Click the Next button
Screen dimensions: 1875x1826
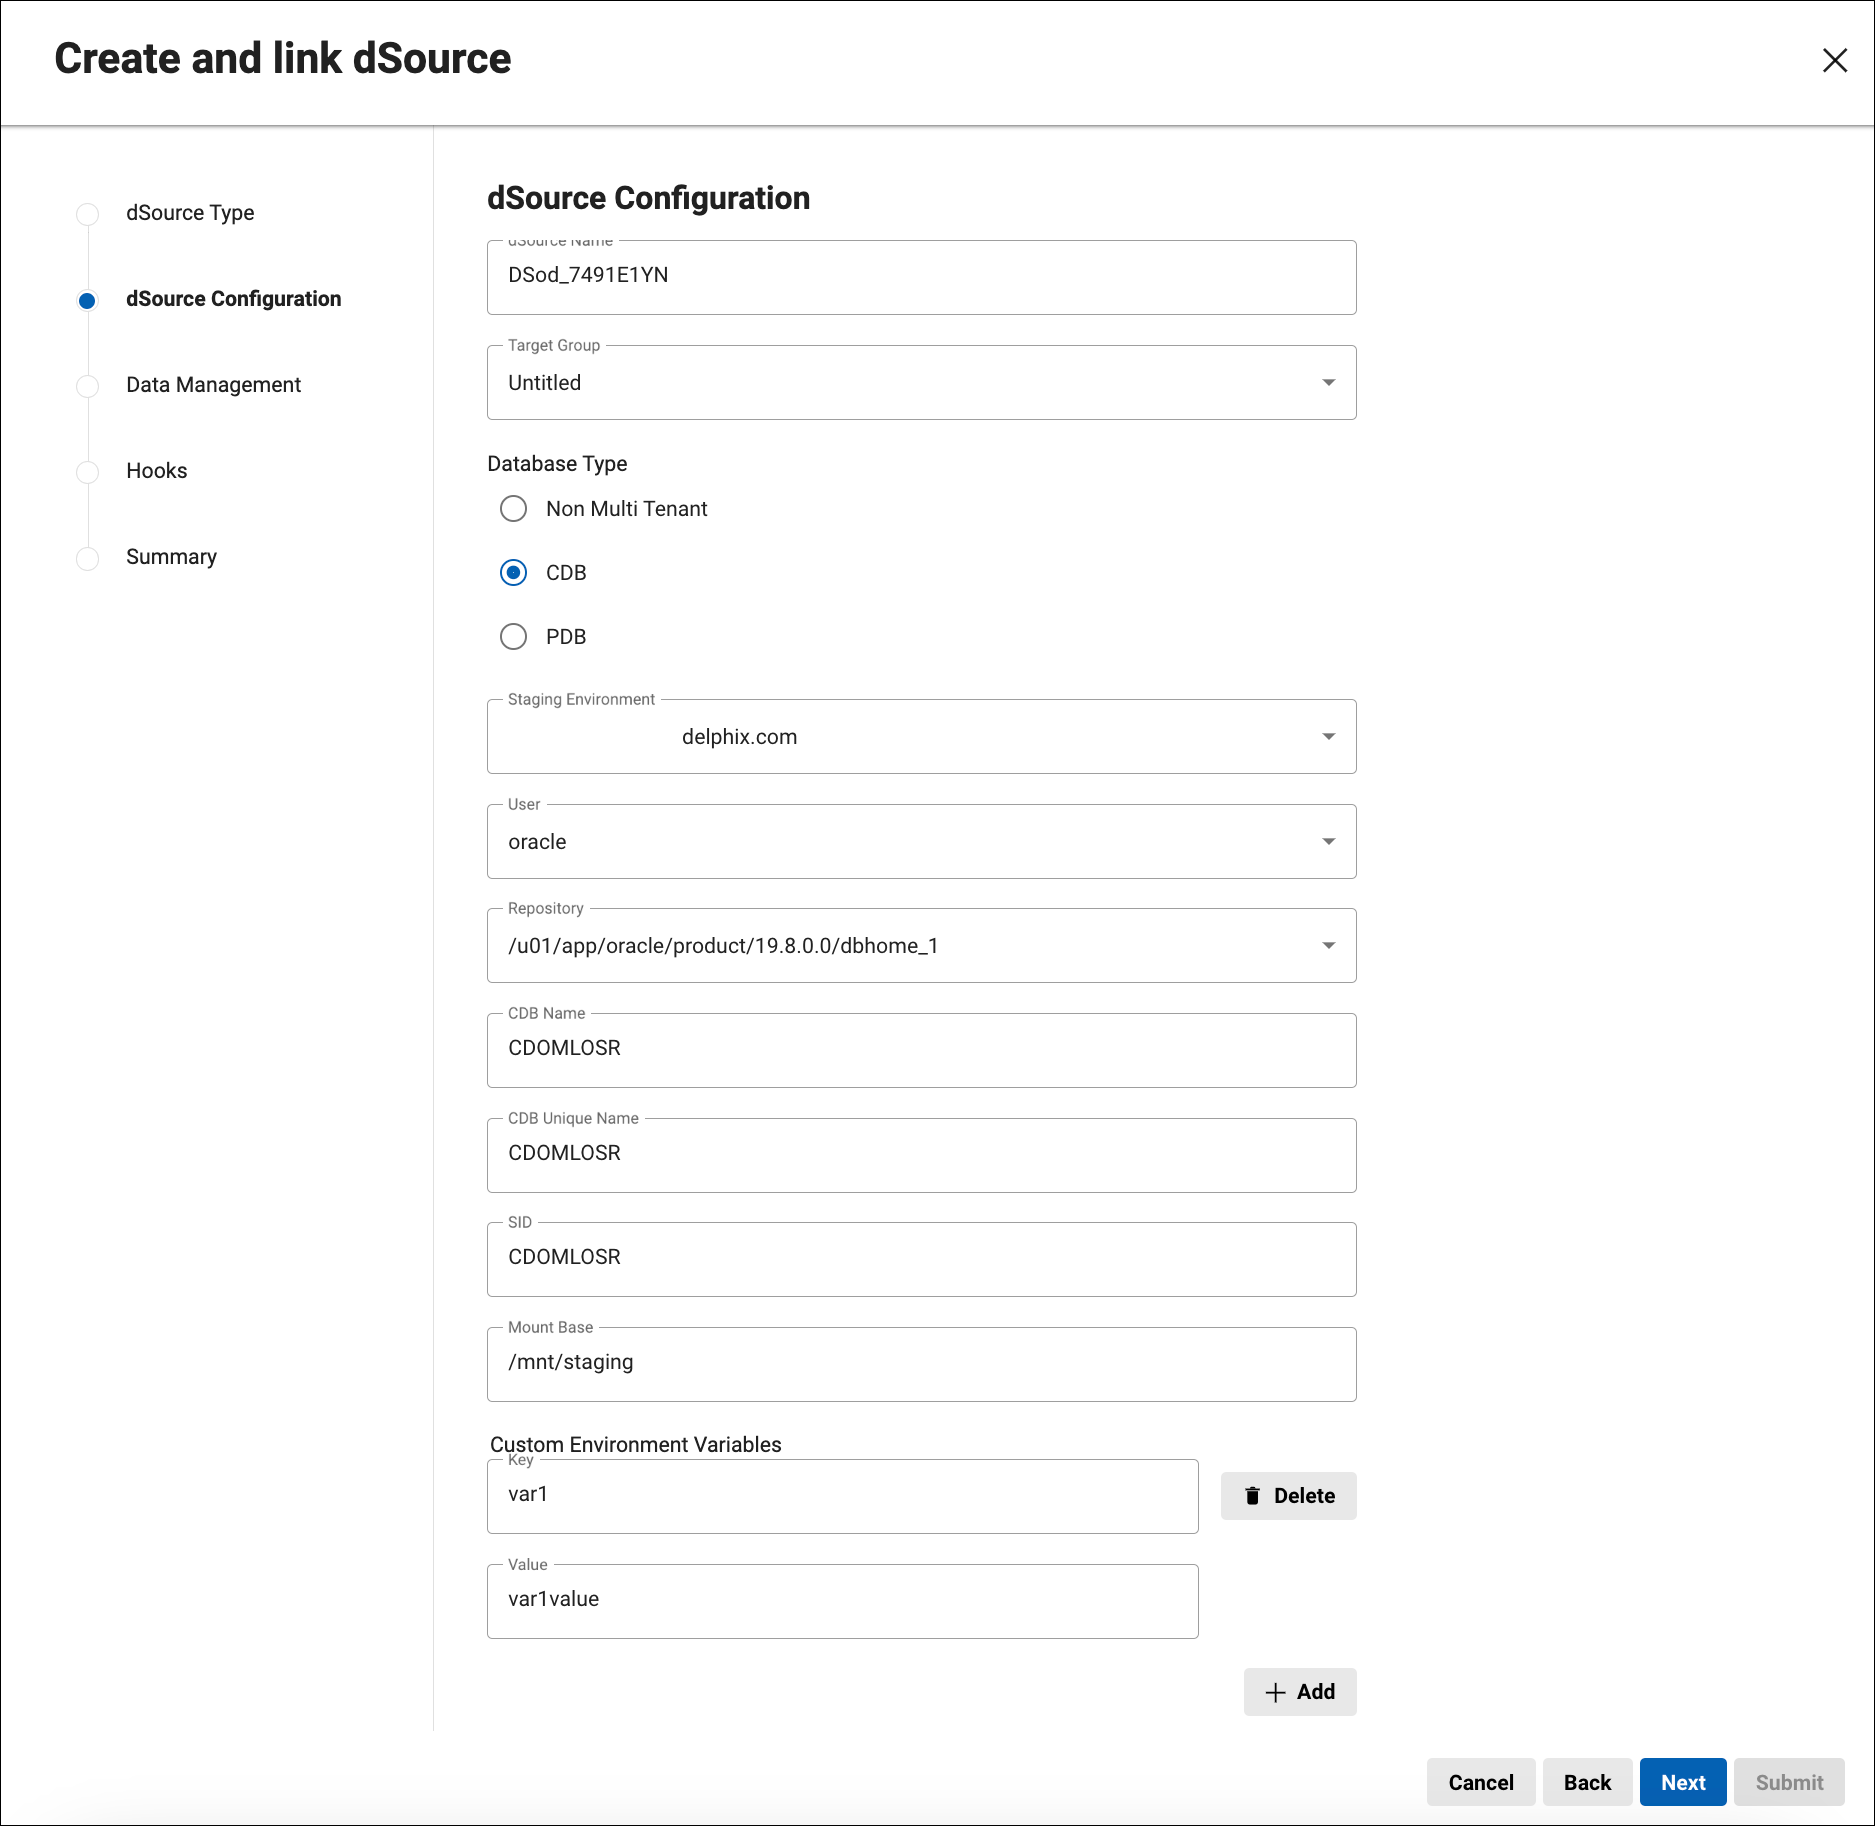coord(1682,1782)
